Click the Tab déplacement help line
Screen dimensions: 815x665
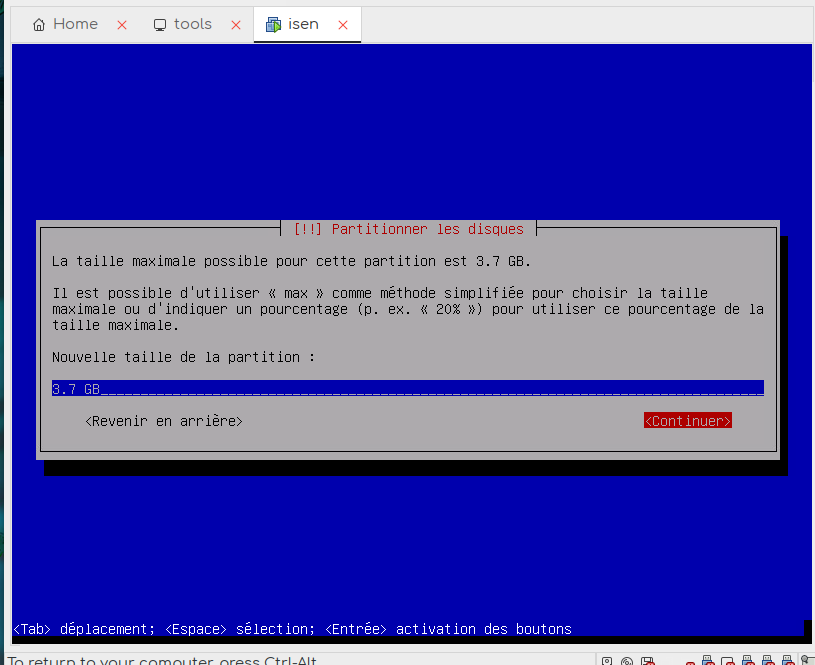pyautogui.click(x=292, y=629)
